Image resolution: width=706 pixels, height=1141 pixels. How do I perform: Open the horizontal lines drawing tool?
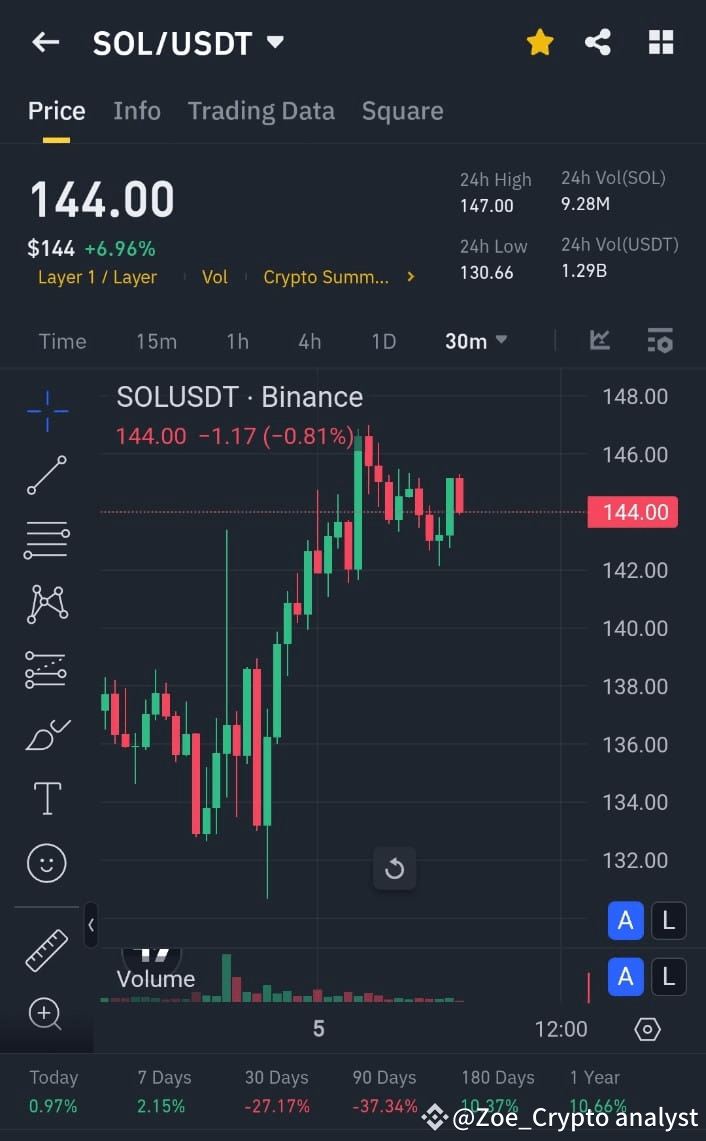(x=46, y=540)
